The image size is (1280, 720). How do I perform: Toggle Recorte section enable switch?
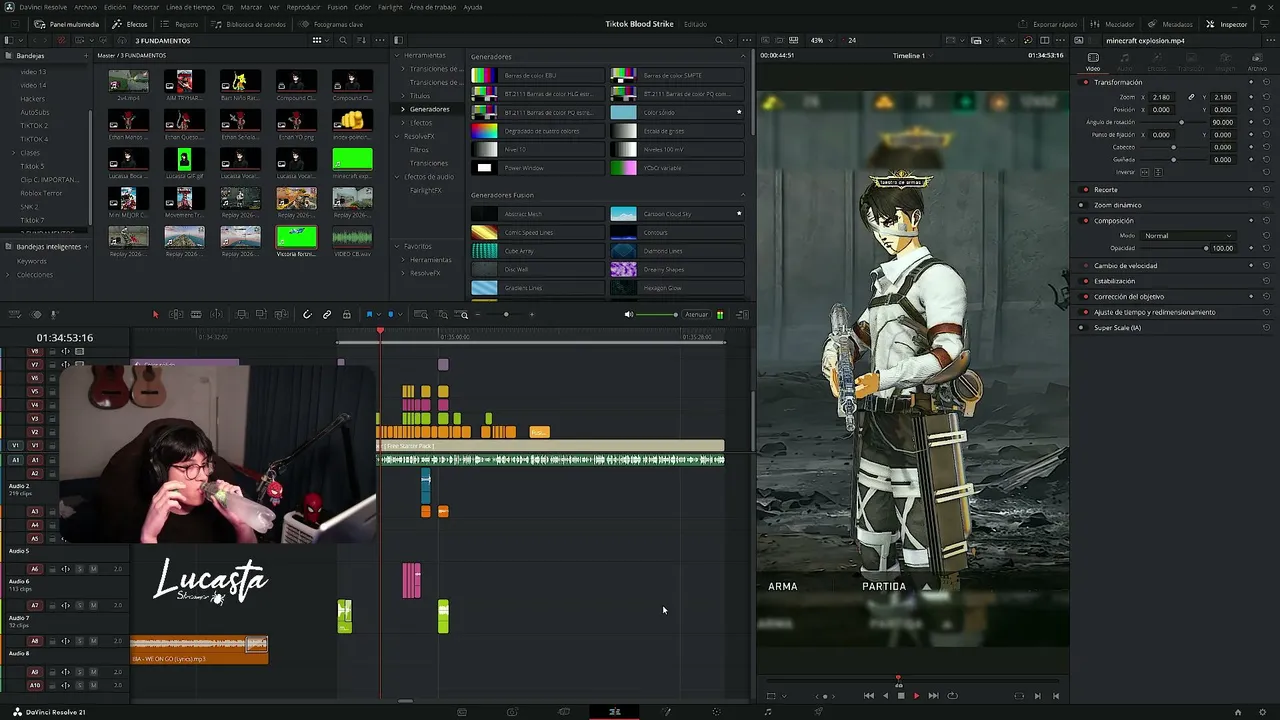click(1085, 190)
